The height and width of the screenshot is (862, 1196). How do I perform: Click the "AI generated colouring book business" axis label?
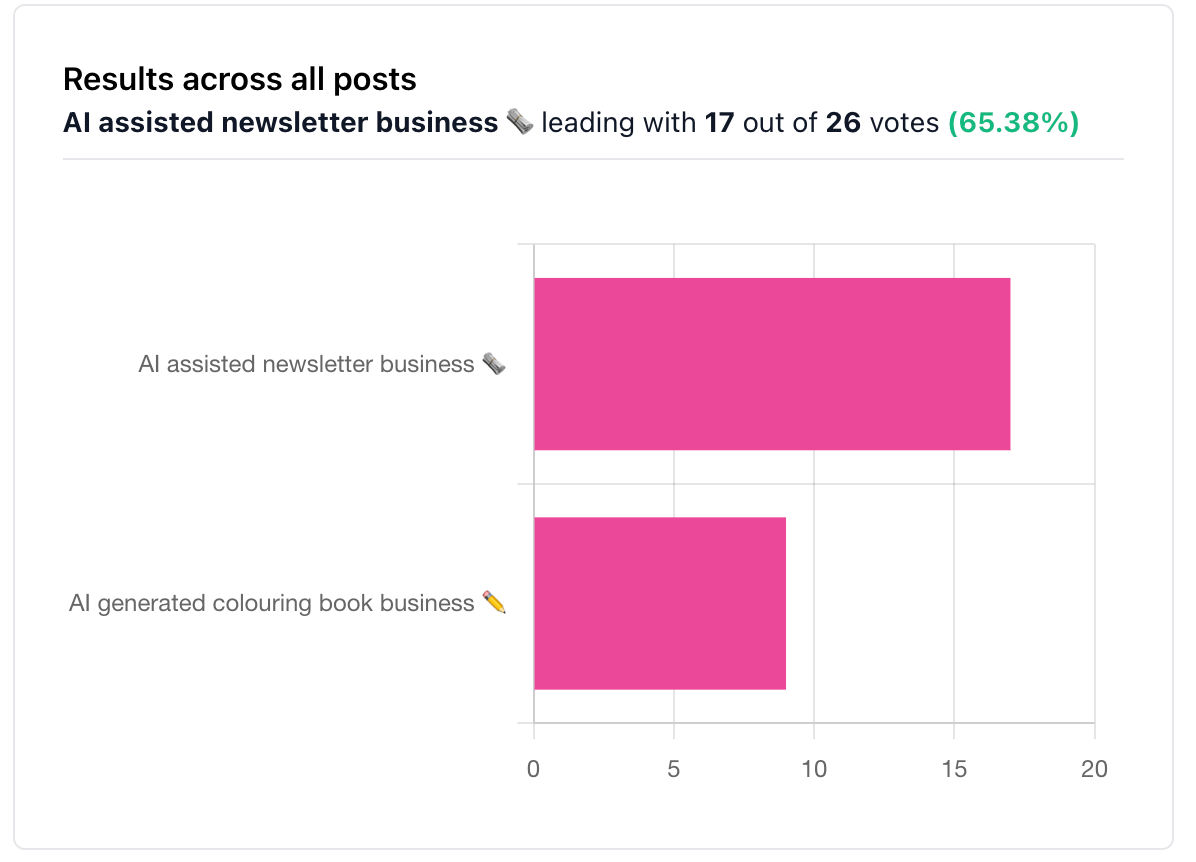[x=271, y=604]
